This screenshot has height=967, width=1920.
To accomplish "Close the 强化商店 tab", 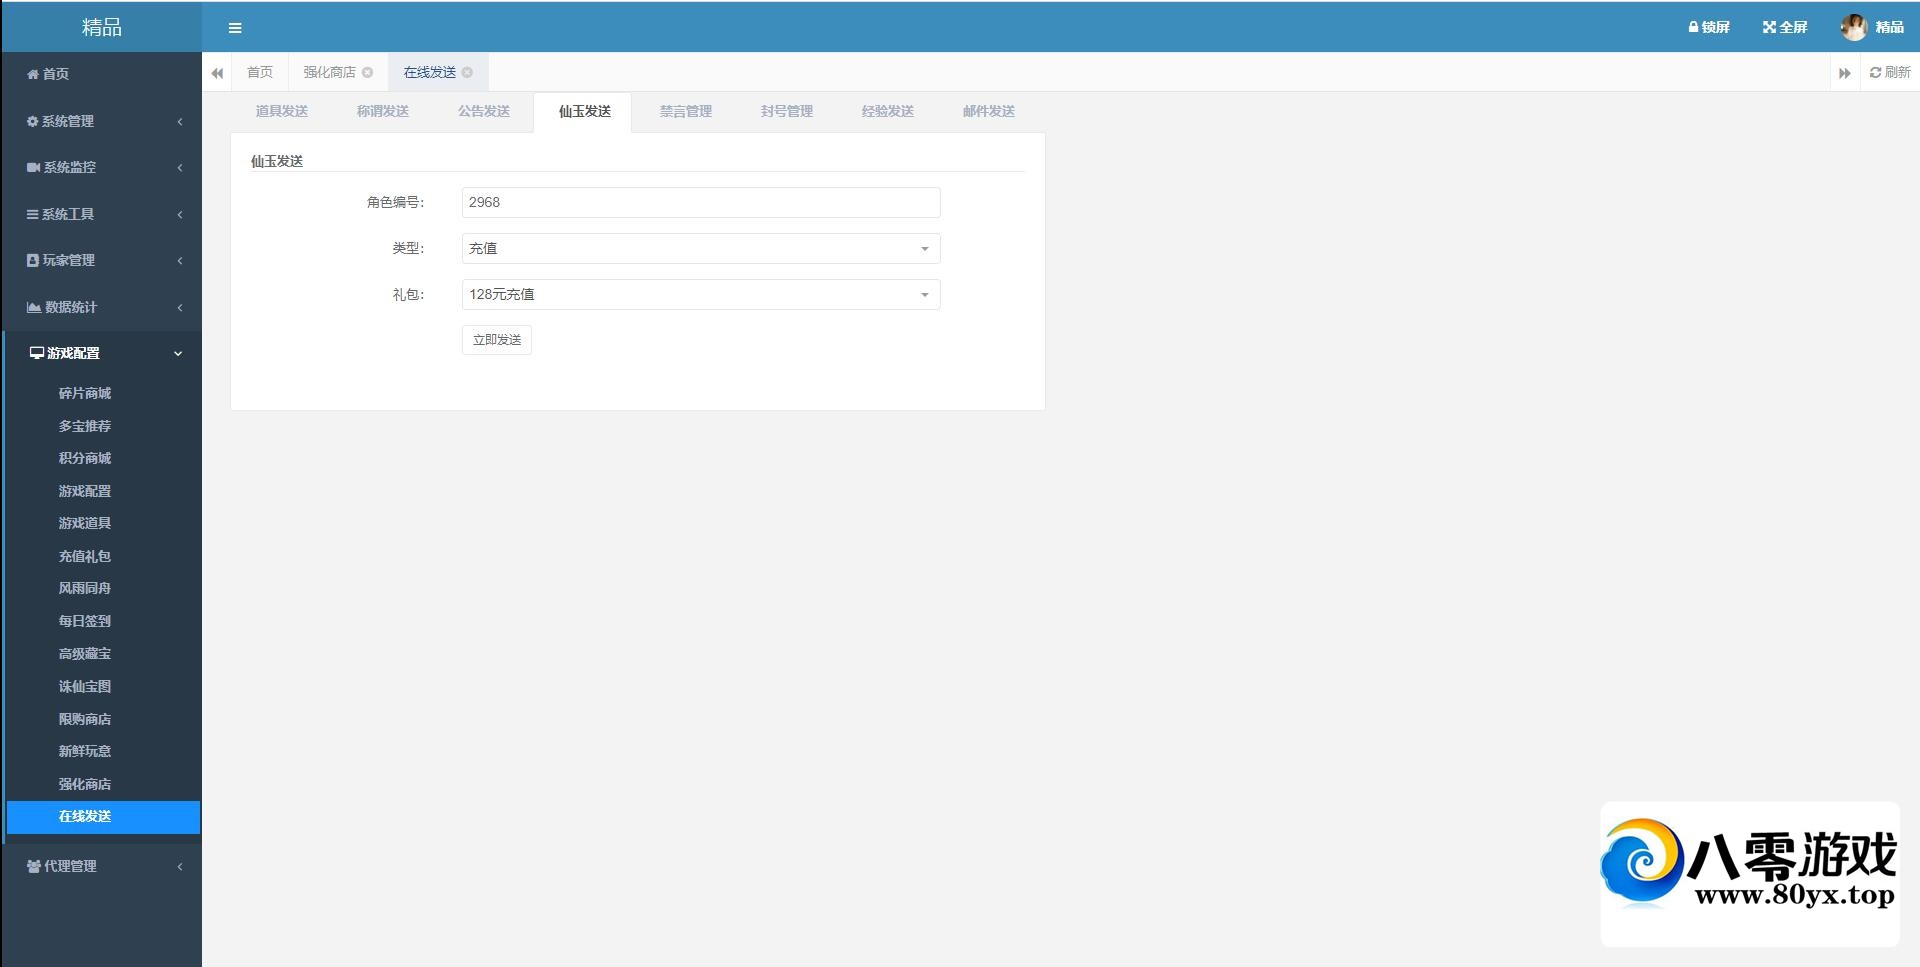I will pos(368,72).
